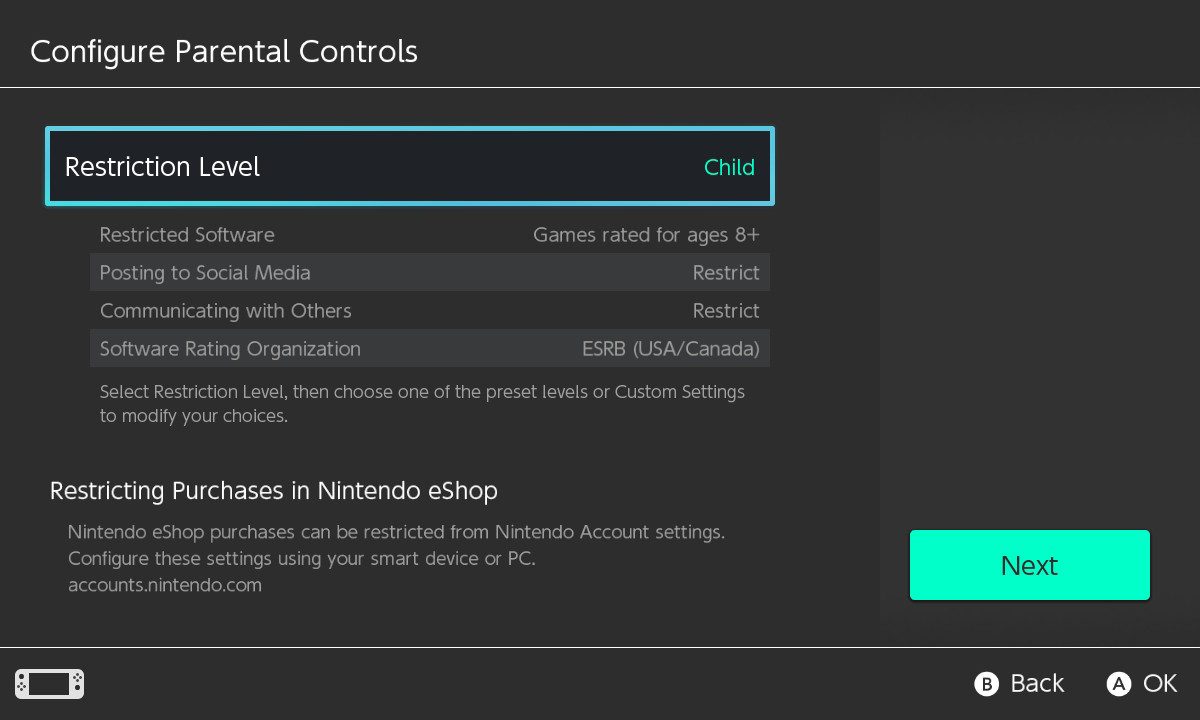Select the Restricted Software row label

pyautogui.click(x=187, y=235)
